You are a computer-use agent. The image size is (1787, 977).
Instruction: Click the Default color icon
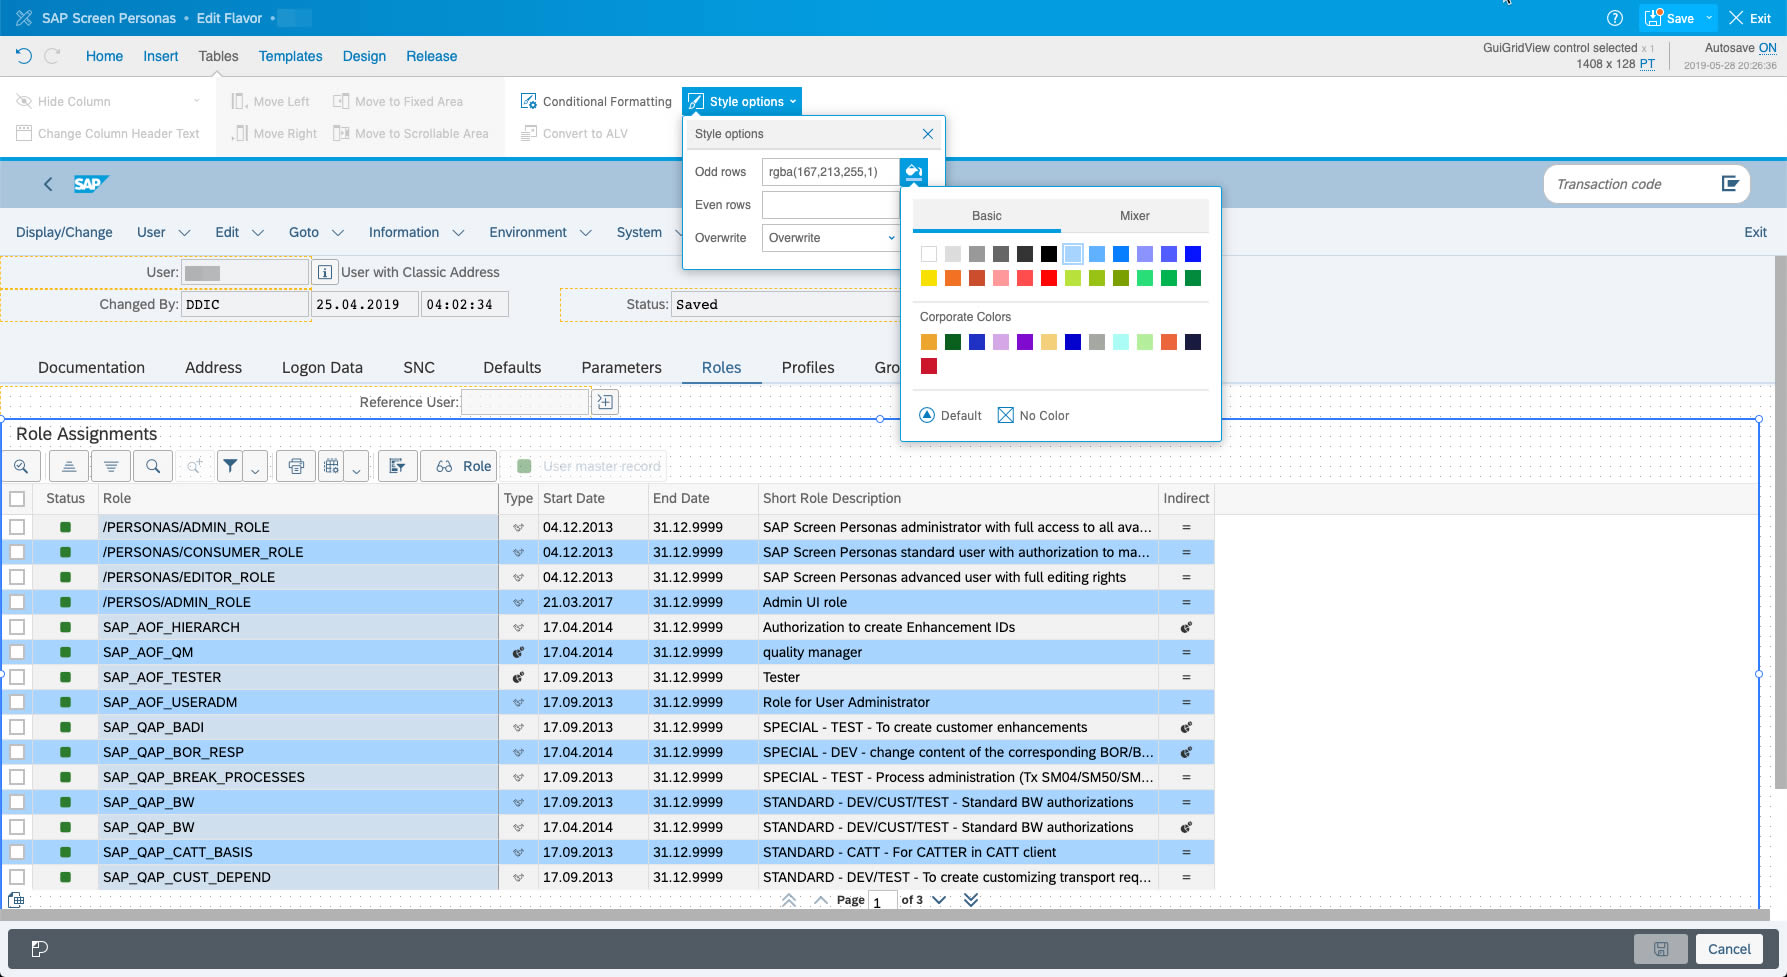[x=927, y=415]
